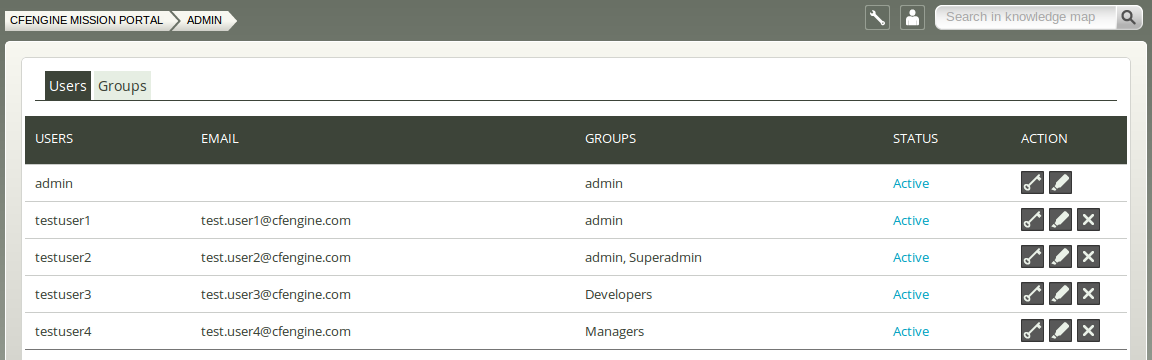1152x360 pixels.
Task: Select the testuser2 username cell
Action: coord(63,257)
